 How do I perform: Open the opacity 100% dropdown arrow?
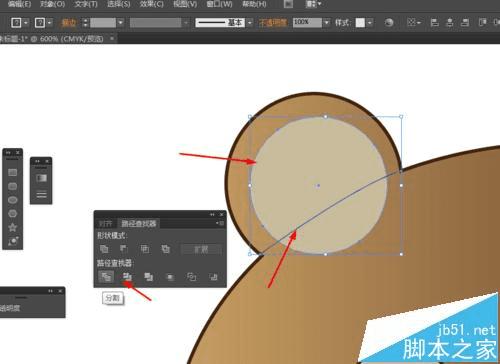tap(327, 23)
